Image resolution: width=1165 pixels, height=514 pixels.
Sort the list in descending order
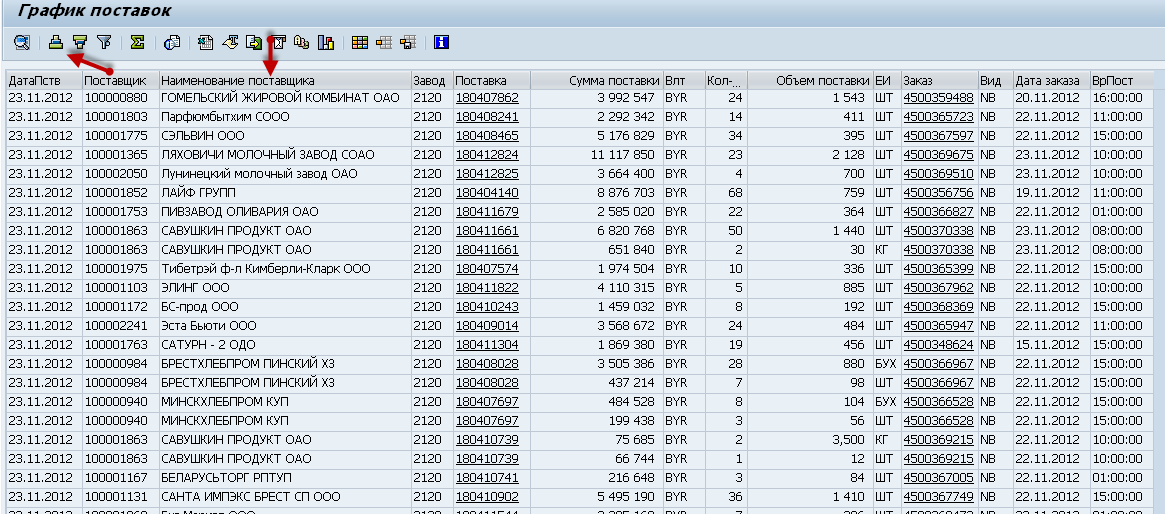(79, 42)
